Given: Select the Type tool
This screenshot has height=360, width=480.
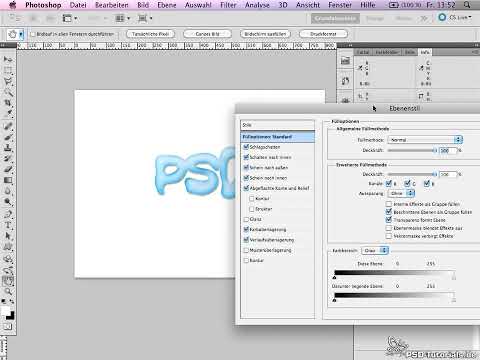Looking at the screenshot, I should coord(8,225).
